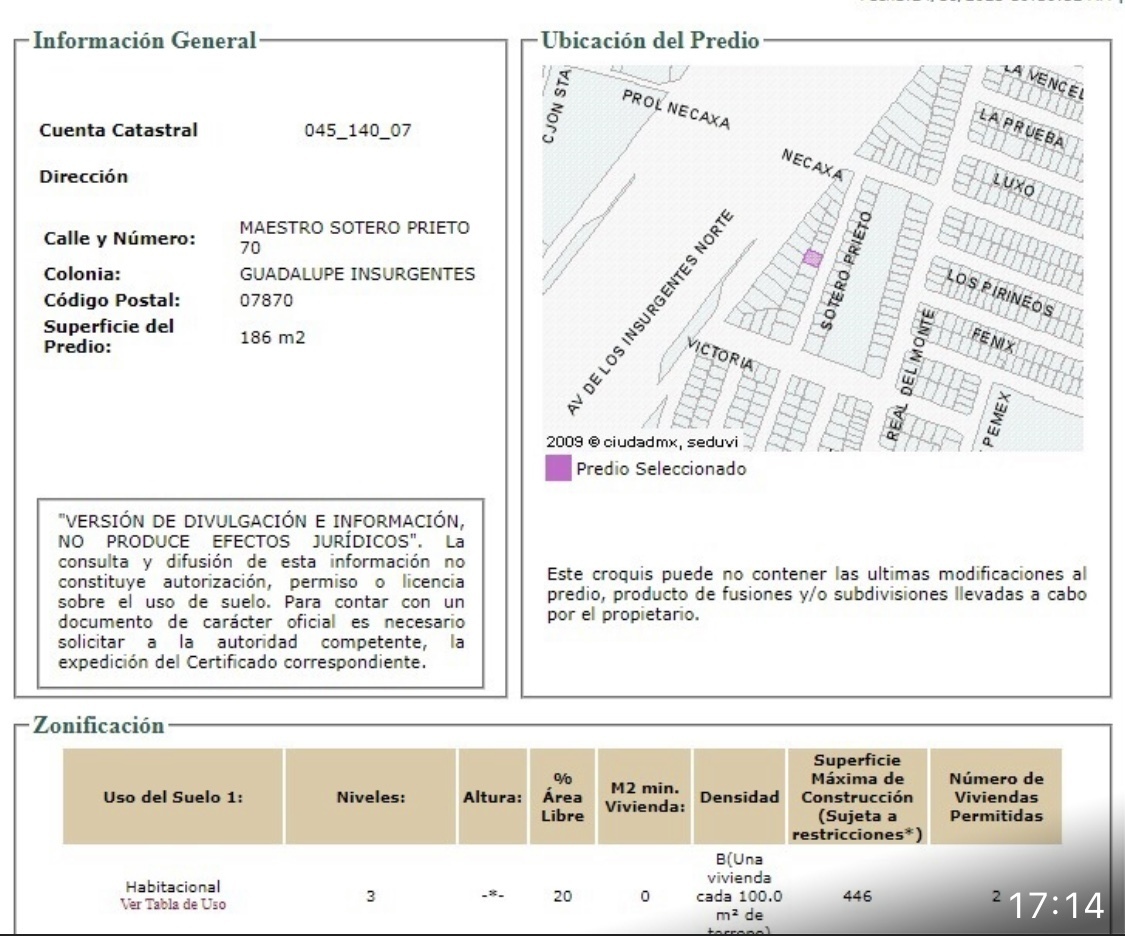Click the 'Cuenta Catastral' label
Viewport: 1125px width, 936px height.
click(x=118, y=131)
